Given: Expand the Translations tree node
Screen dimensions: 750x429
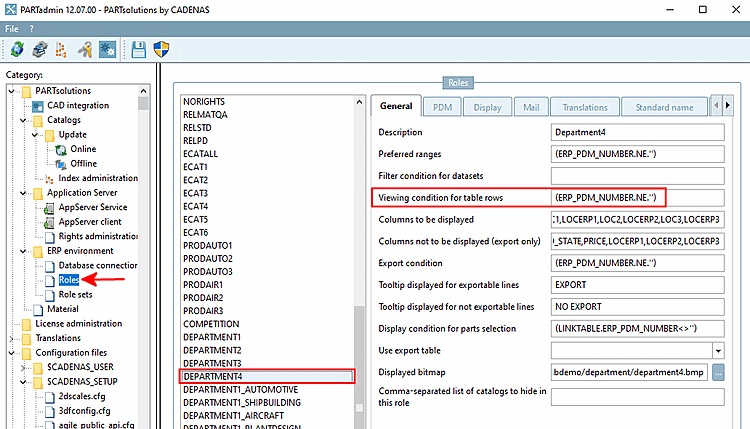Looking at the screenshot, I should click(11, 338).
